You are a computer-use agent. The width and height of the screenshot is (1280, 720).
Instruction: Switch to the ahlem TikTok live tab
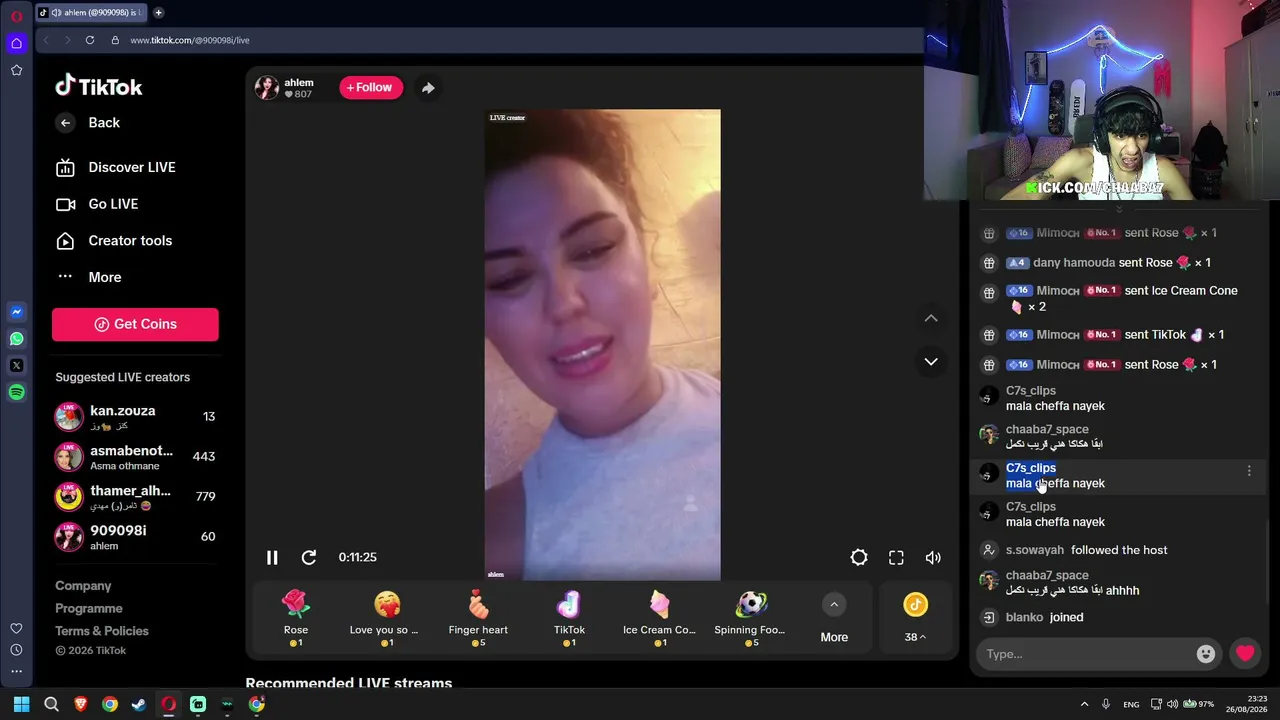92,13
